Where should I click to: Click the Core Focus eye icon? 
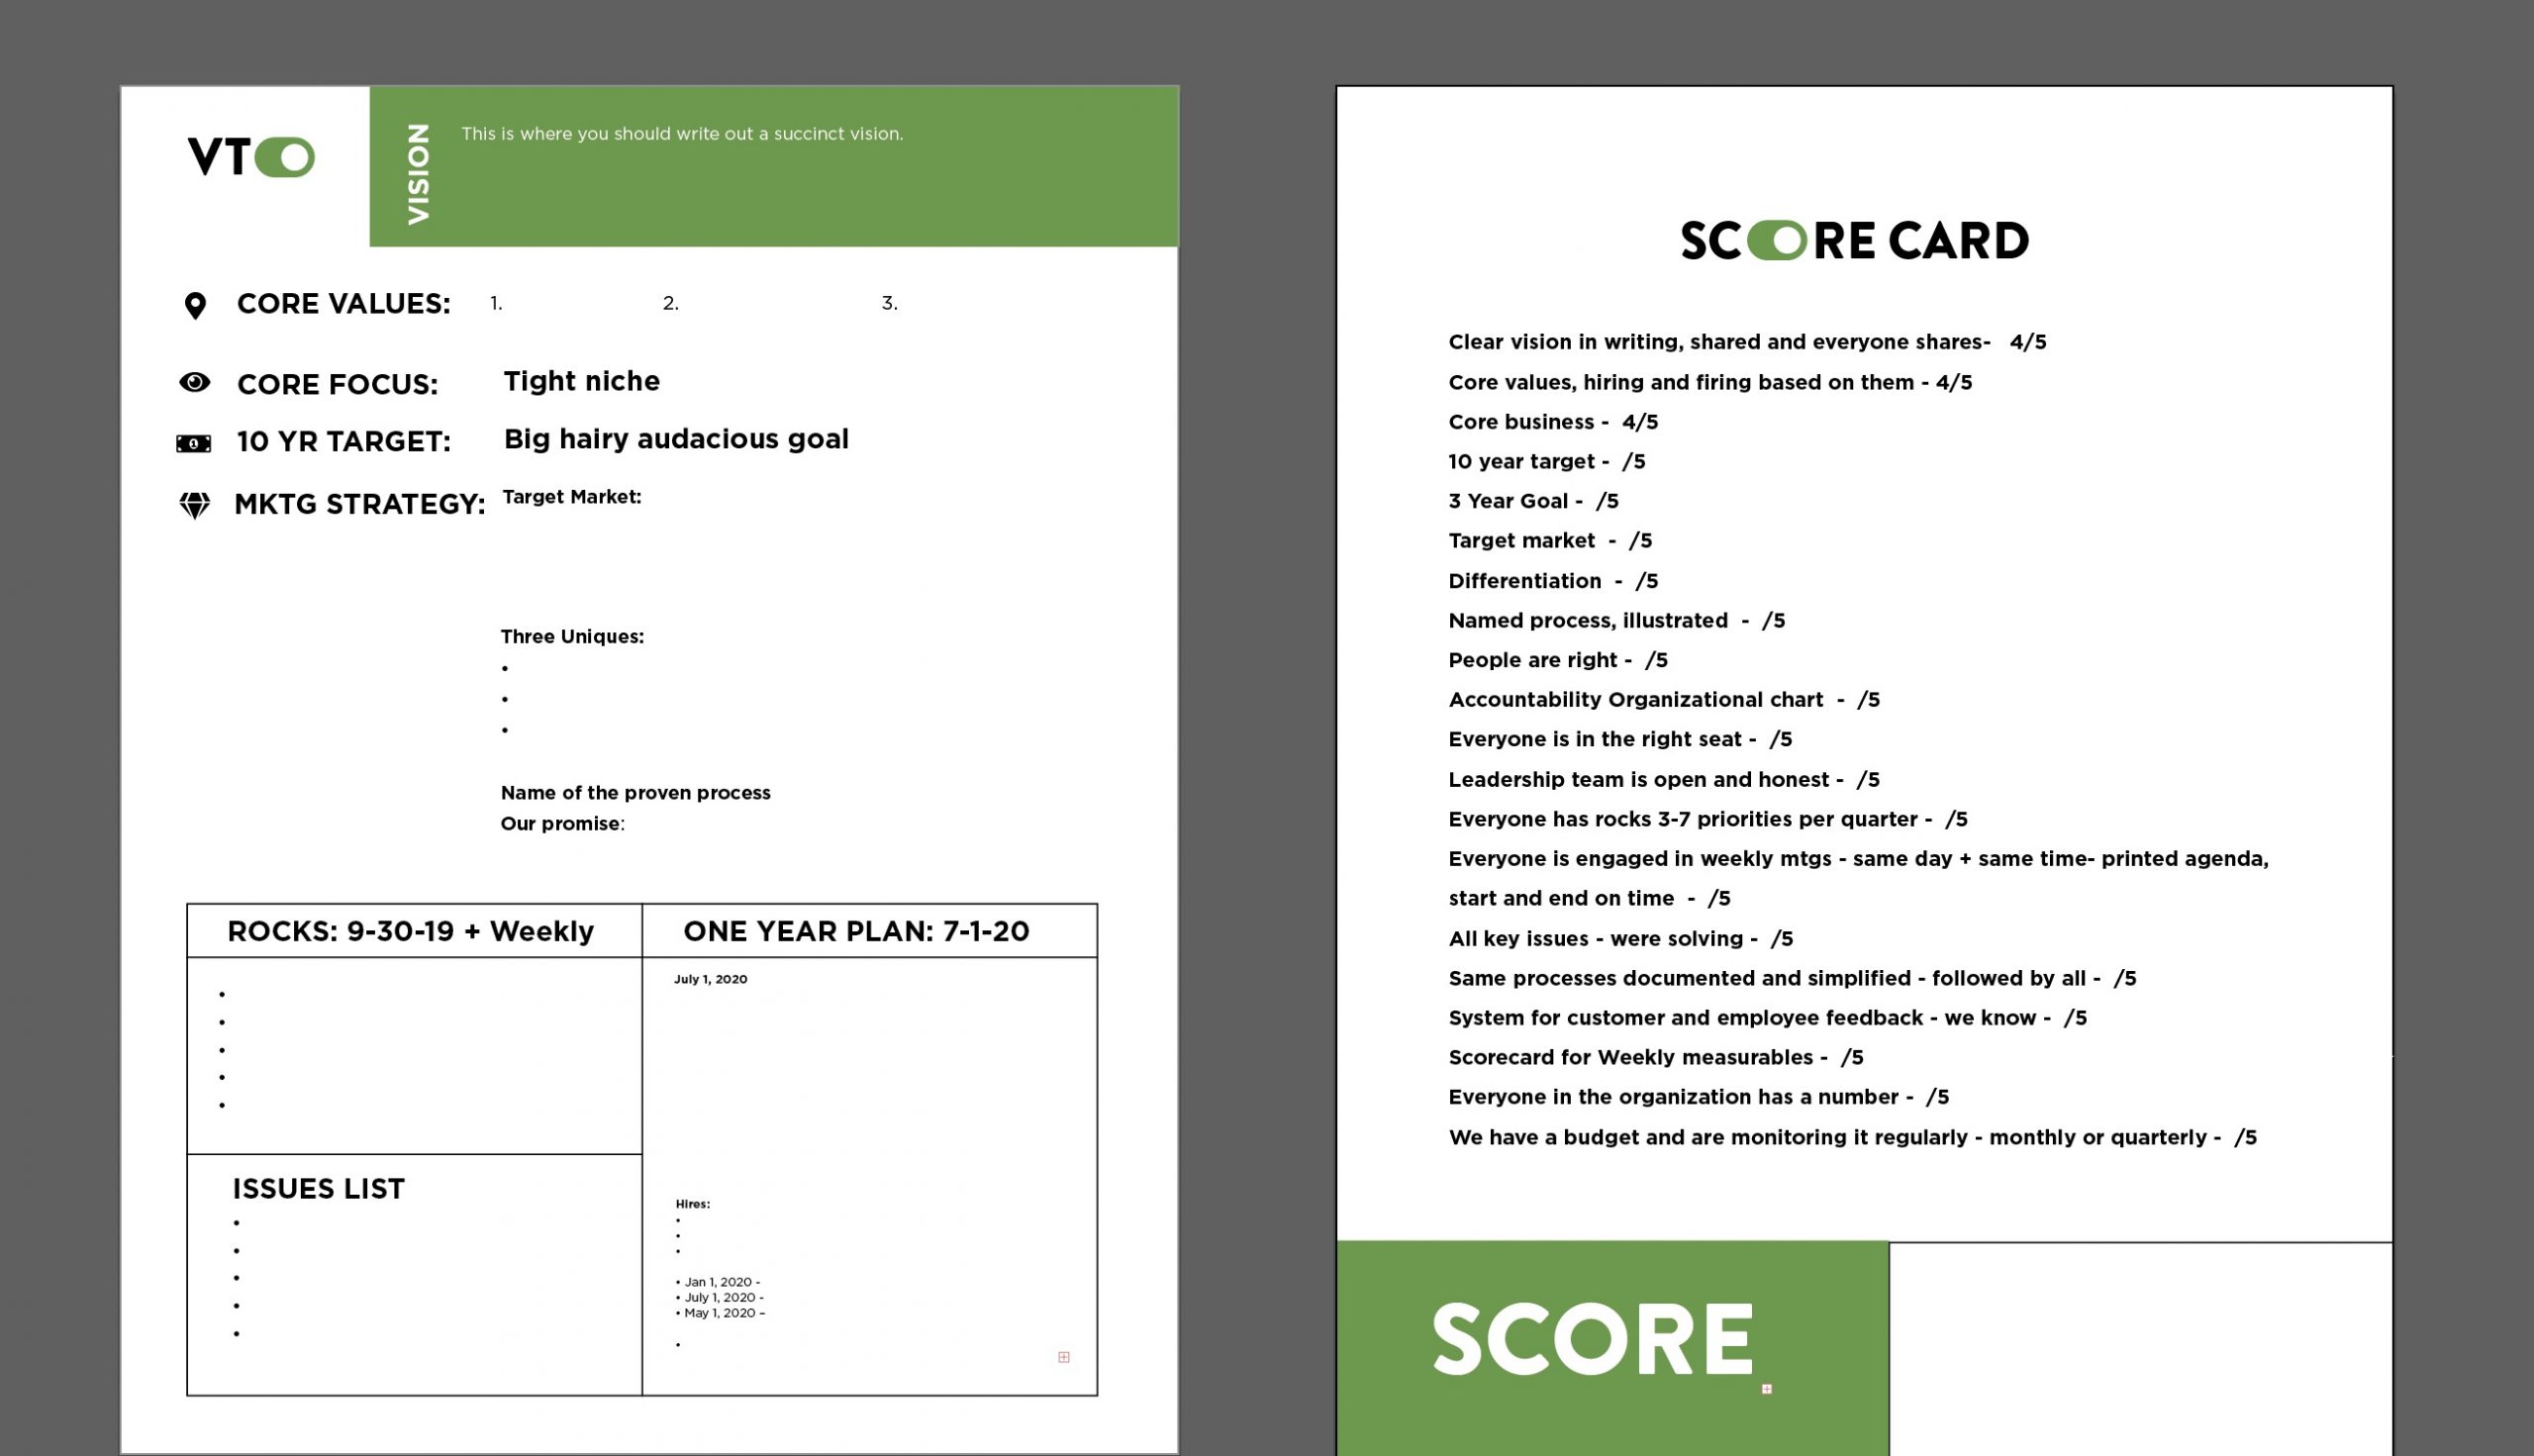pos(195,383)
